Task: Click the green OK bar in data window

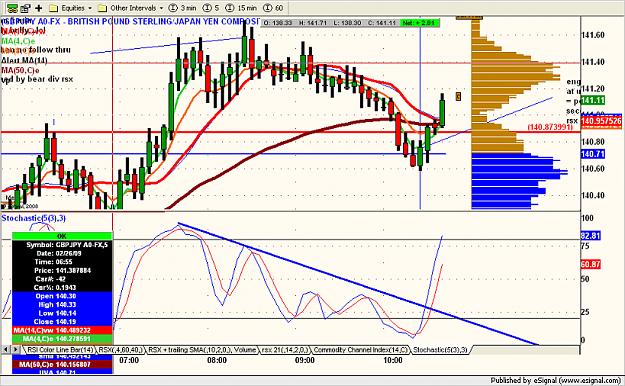Action: click(x=62, y=236)
